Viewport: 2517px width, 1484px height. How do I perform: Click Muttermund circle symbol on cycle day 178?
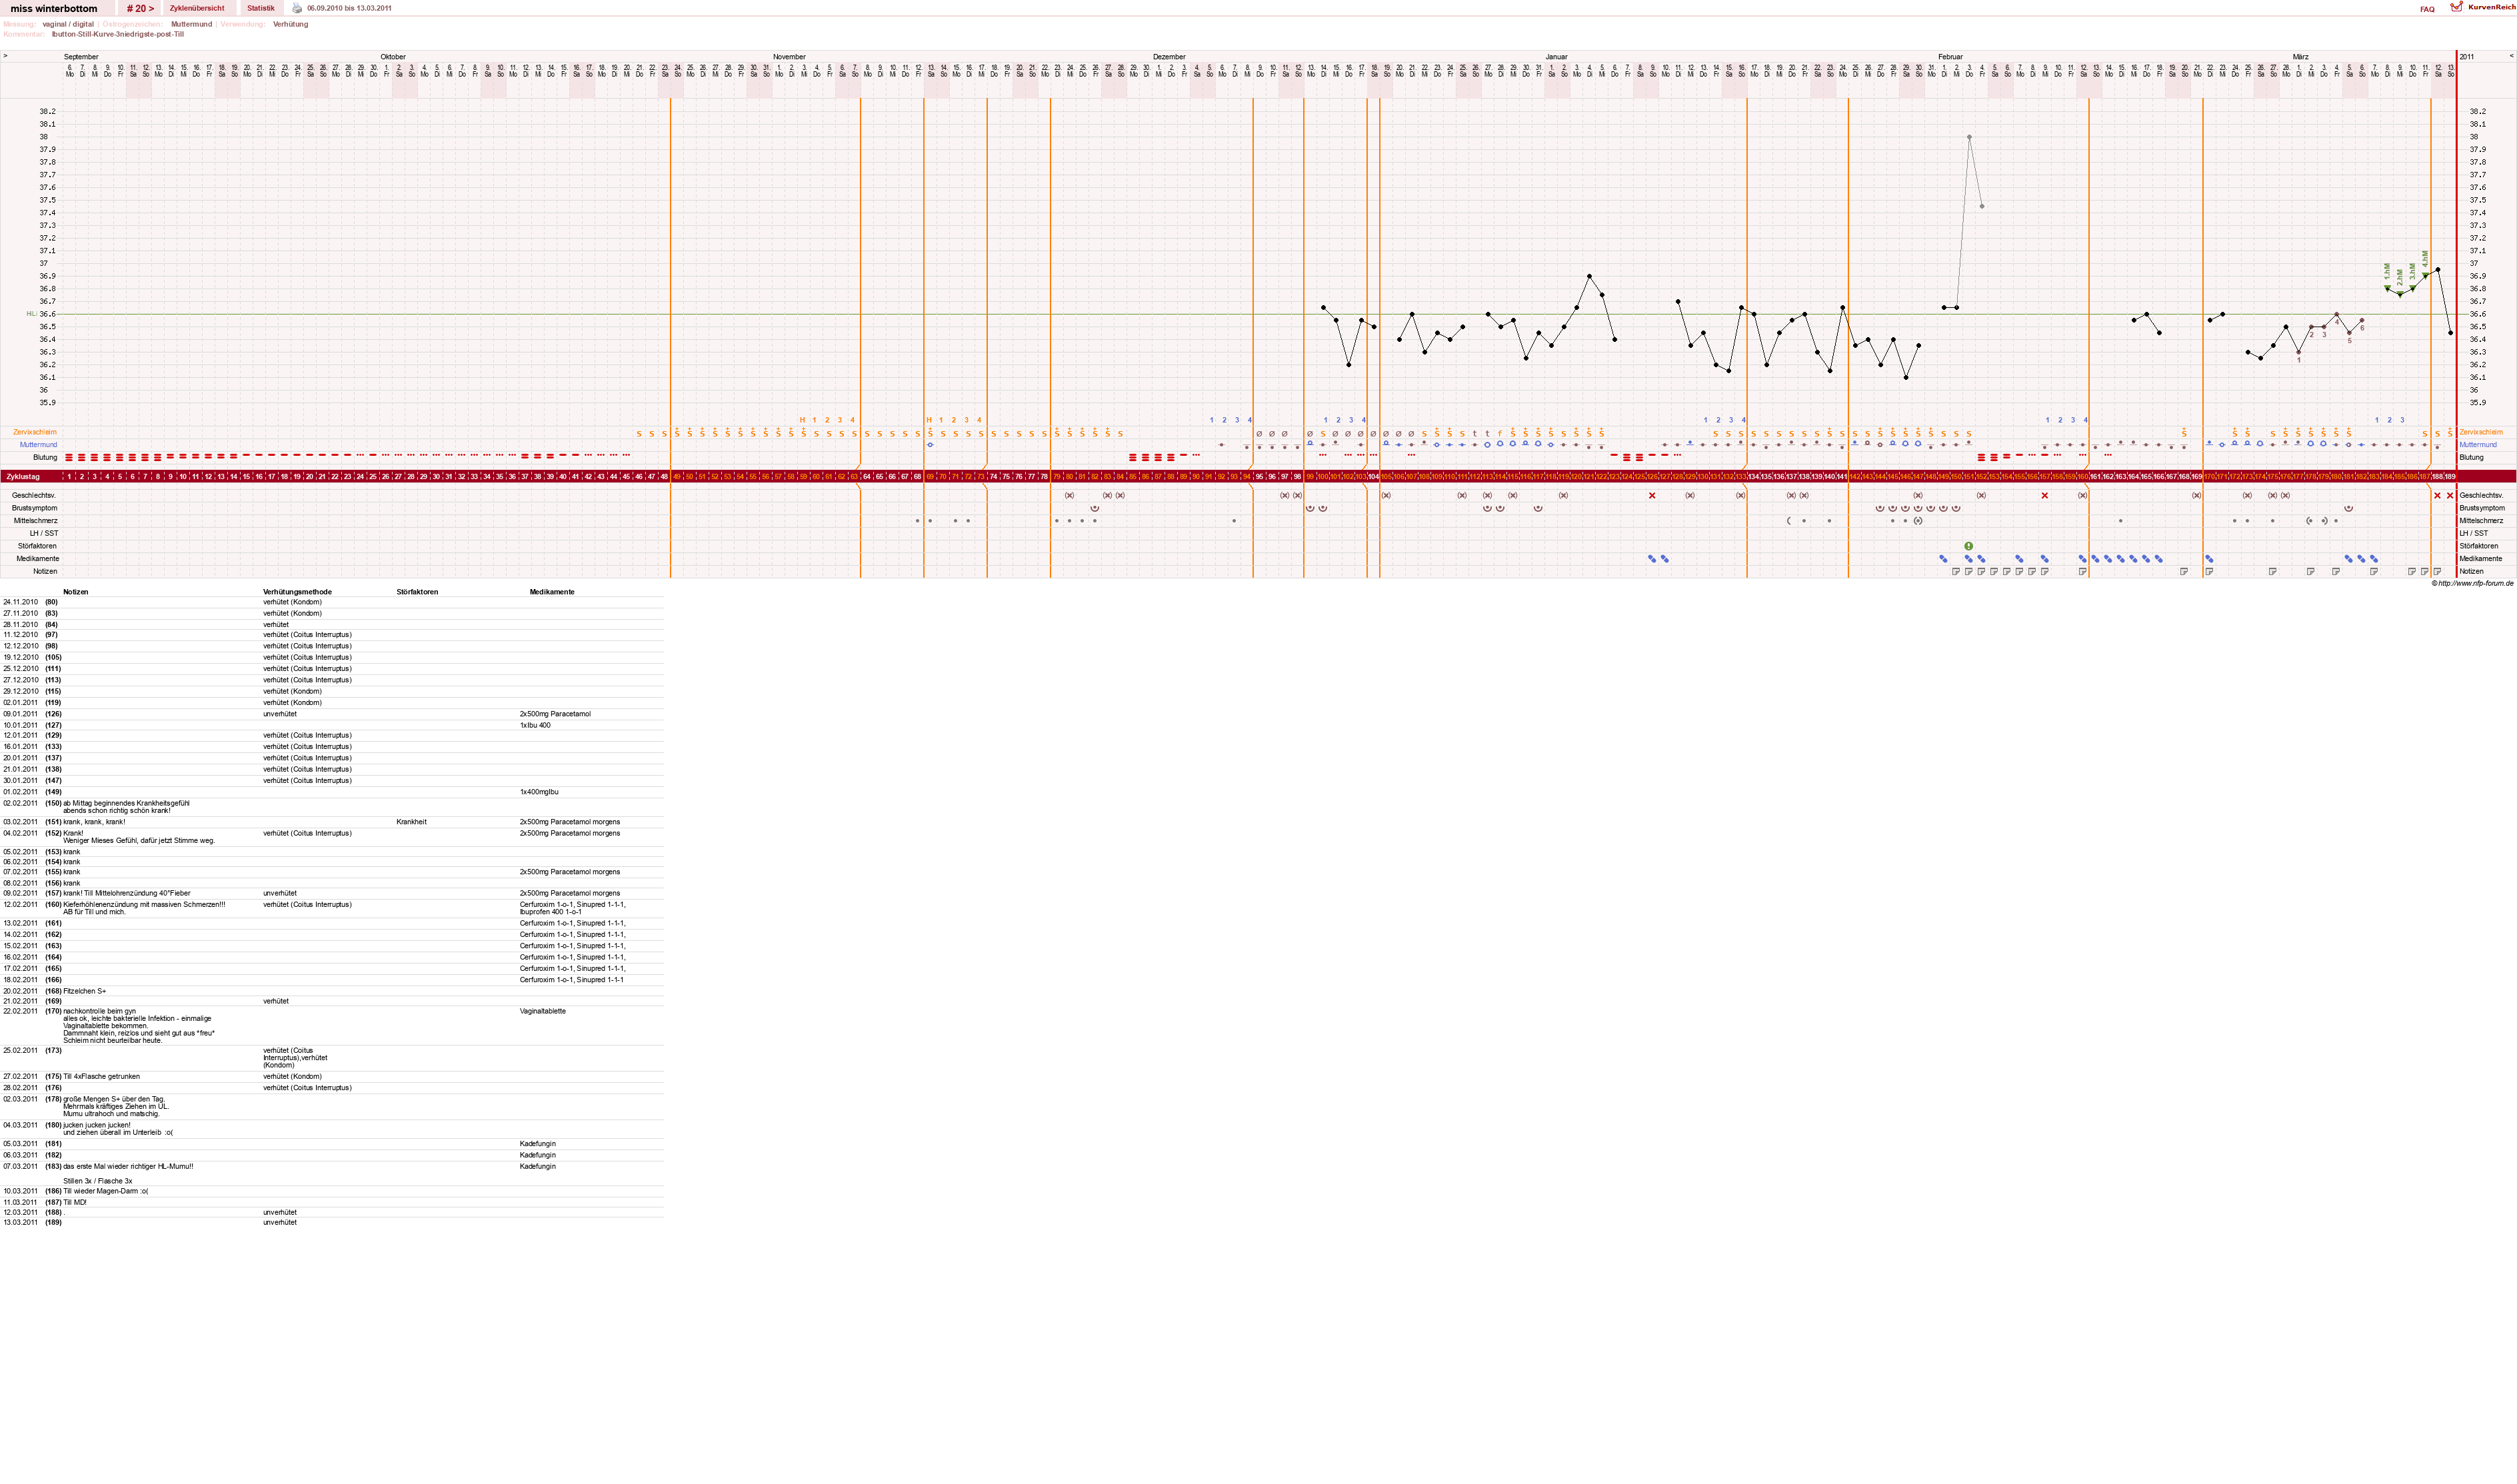pyautogui.click(x=2311, y=444)
